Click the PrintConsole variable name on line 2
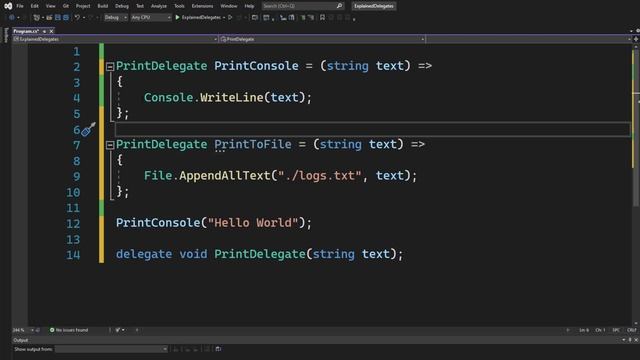 [x=256, y=66]
